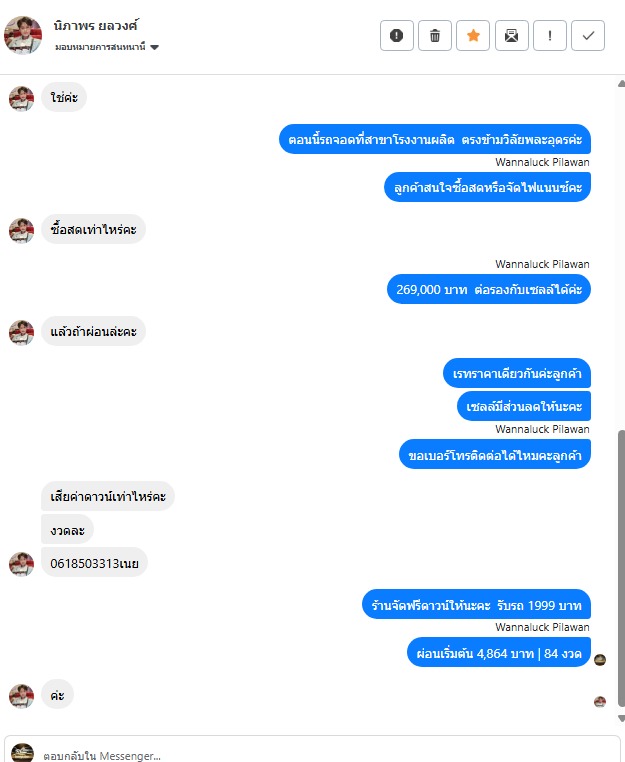This screenshot has width=625, height=762.
Task: Delete conversation with the trash icon
Action: pyautogui.click(x=435, y=35)
